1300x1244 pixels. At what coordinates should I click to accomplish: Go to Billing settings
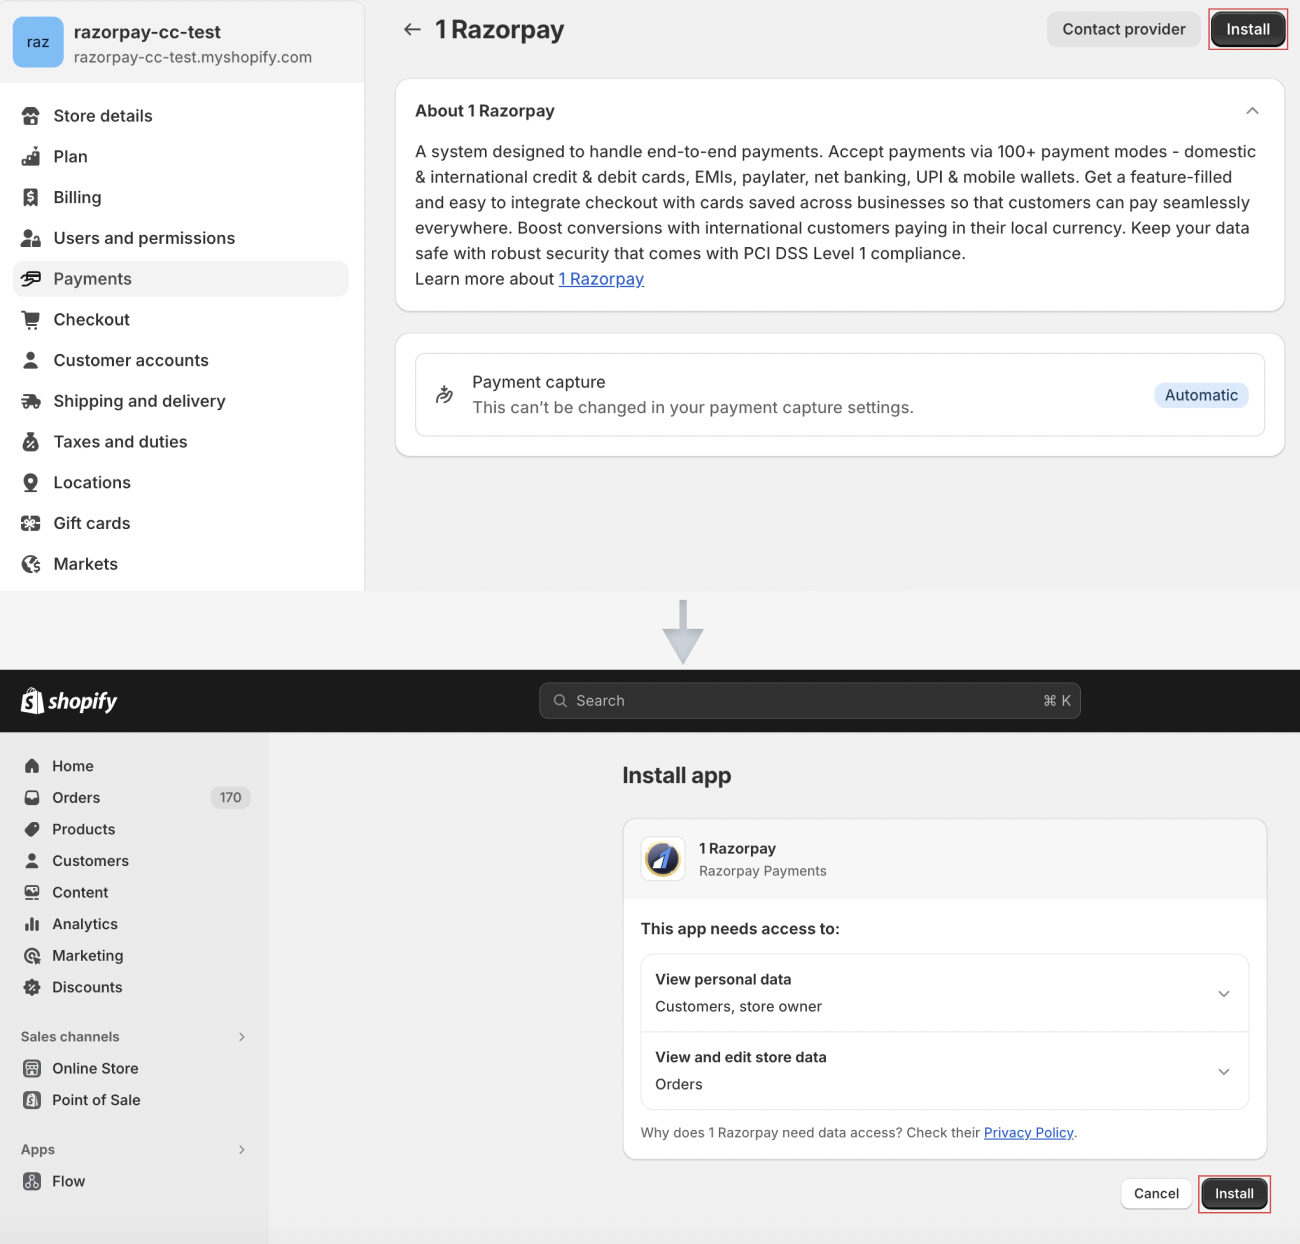181,198
